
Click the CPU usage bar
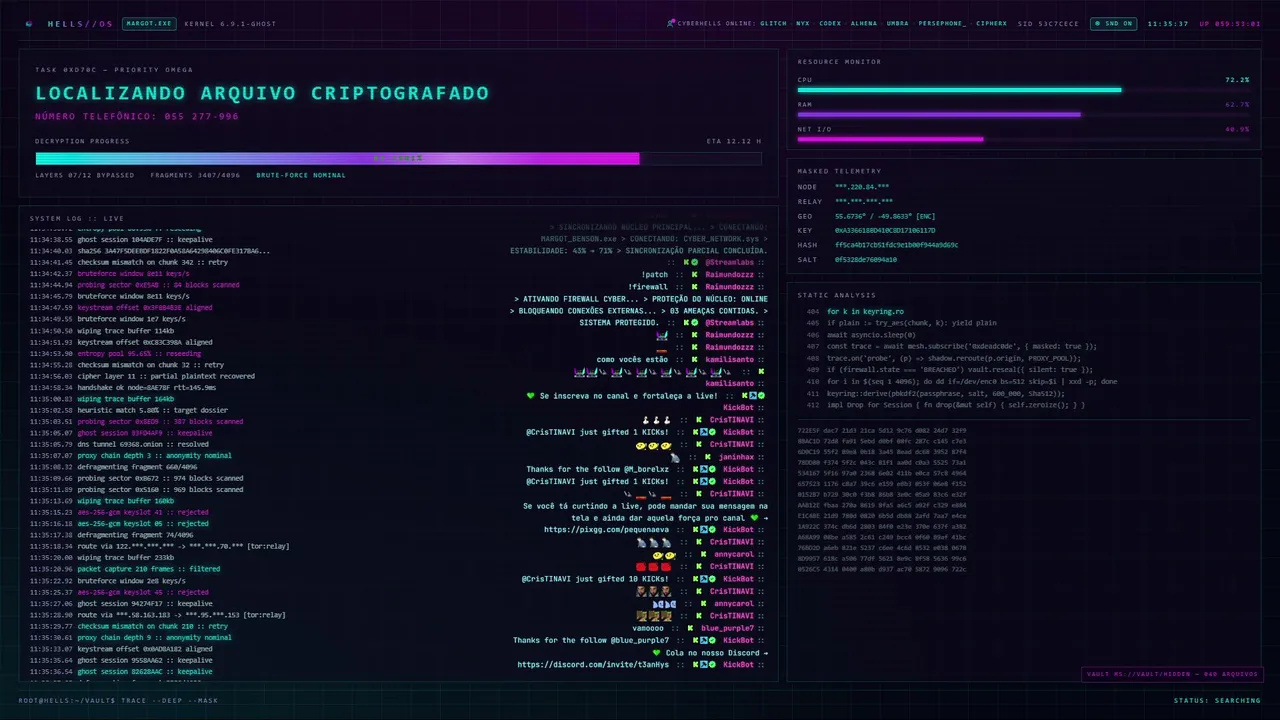(1023, 90)
